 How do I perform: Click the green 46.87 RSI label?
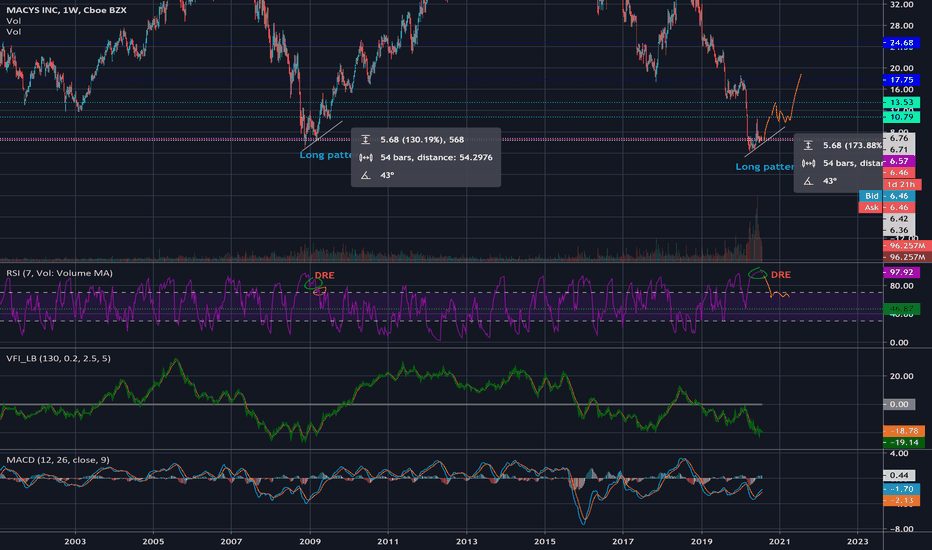[x=901, y=309]
